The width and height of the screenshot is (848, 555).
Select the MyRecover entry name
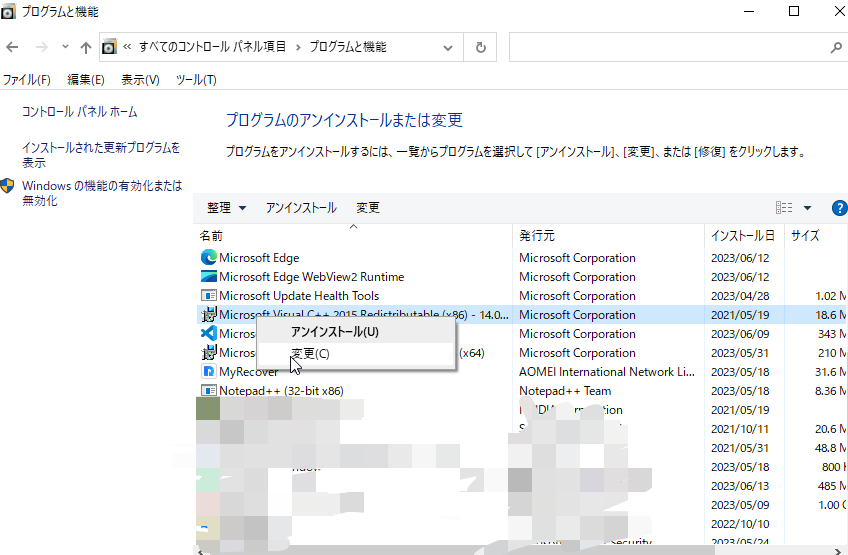pos(248,371)
